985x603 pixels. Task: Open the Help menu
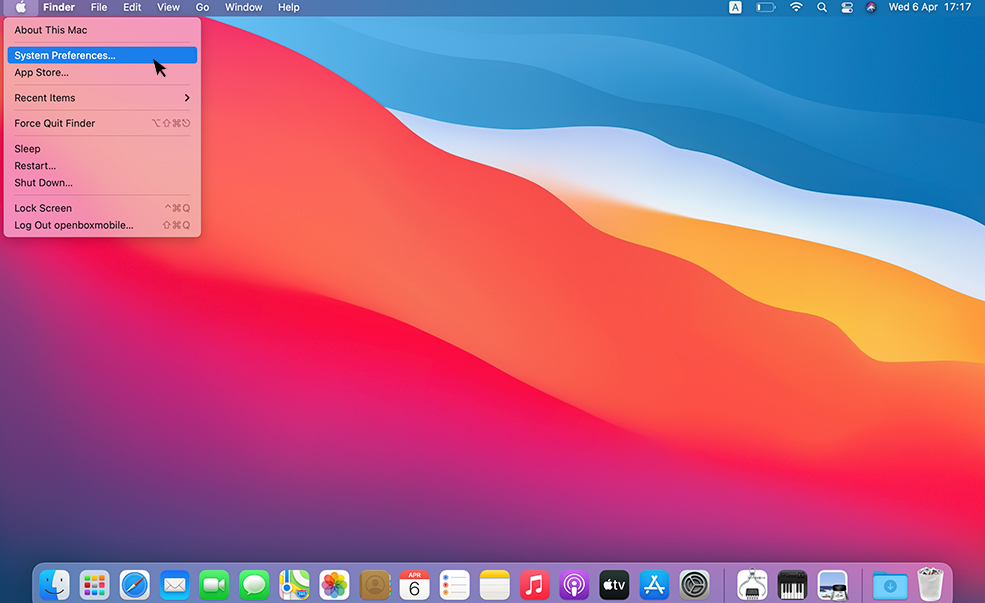coord(289,8)
